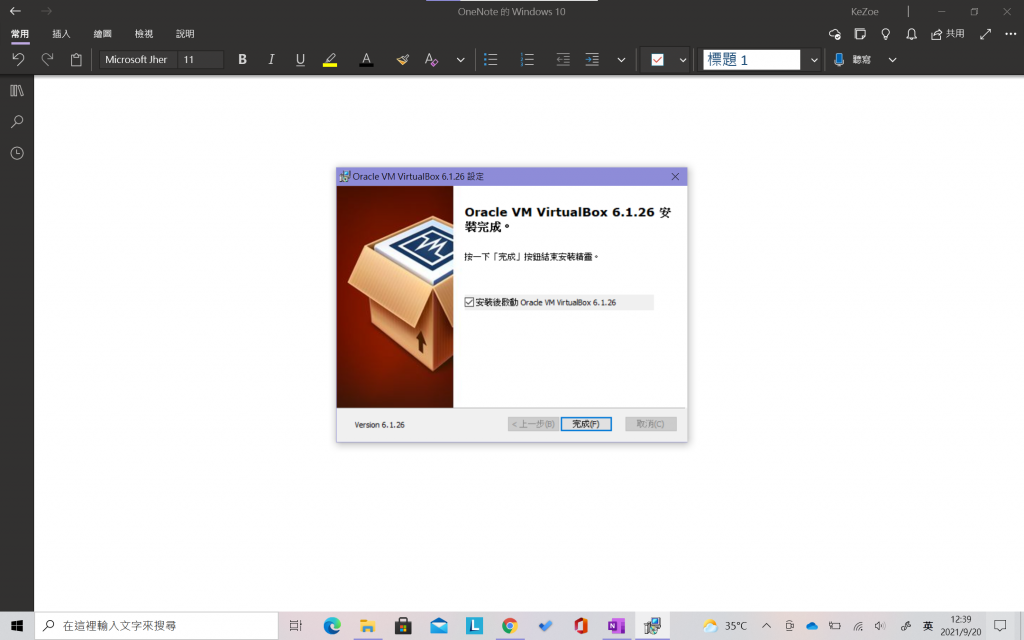Screen dimensions: 1024x640
Task: Open the Windows Start menu
Action: (17, 626)
